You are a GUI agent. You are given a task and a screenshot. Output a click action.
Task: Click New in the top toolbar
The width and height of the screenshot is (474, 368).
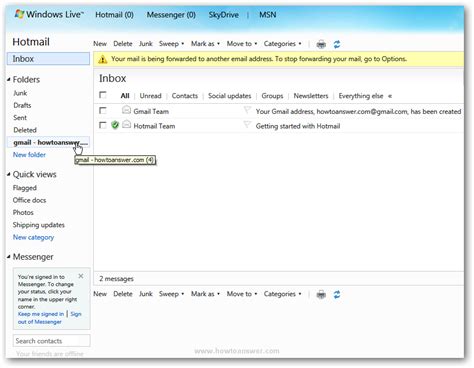100,44
